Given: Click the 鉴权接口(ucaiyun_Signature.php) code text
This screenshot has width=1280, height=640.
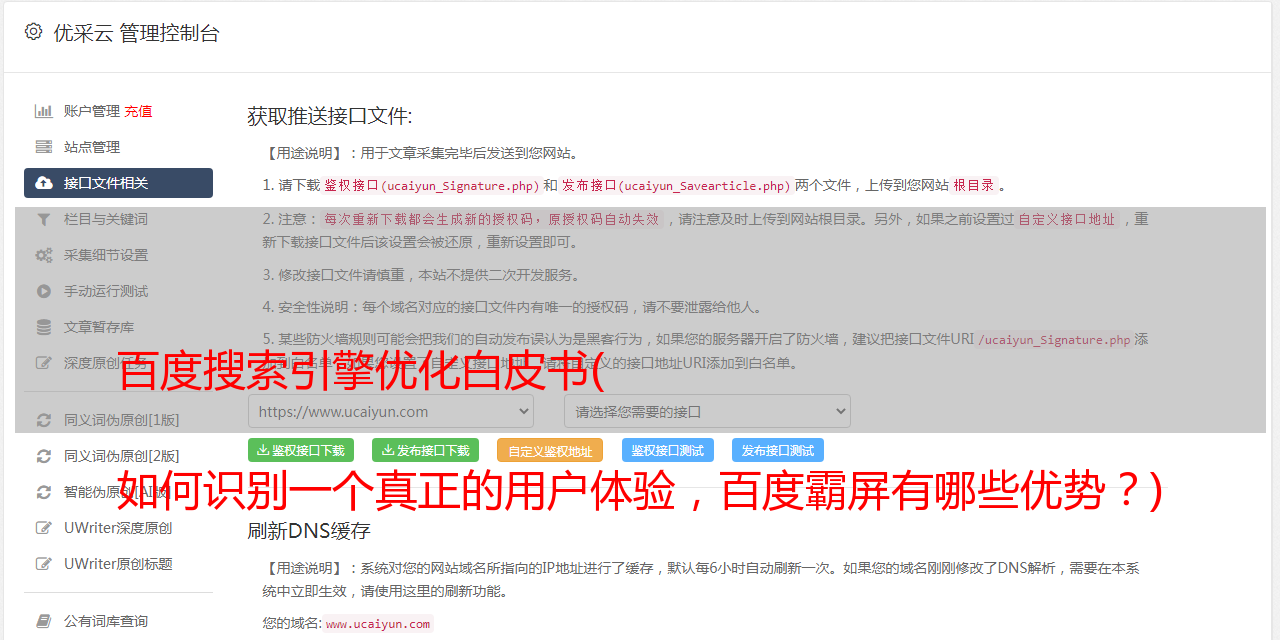Looking at the screenshot, I should (431, 185).
